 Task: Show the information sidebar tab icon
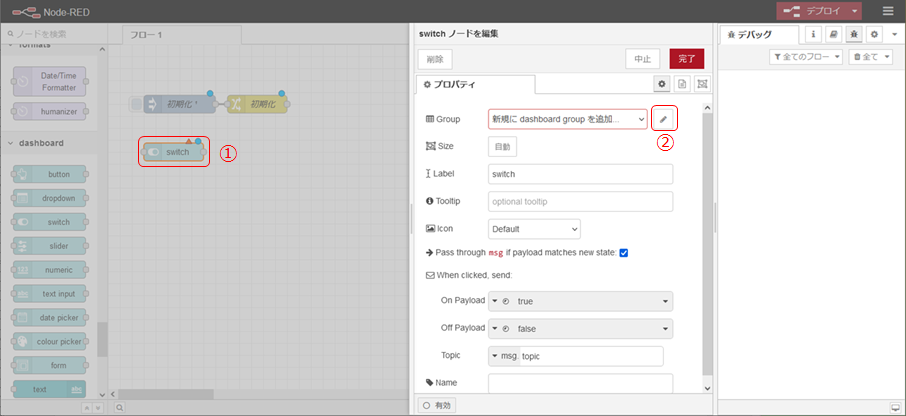coord(813,34)
